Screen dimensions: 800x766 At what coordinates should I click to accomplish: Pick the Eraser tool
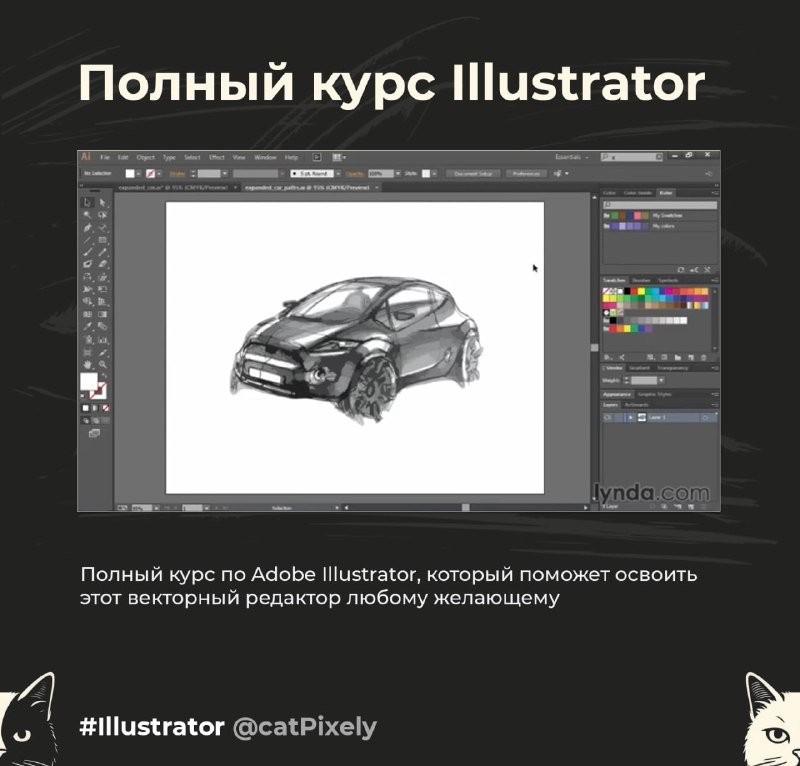pos(103,264)
